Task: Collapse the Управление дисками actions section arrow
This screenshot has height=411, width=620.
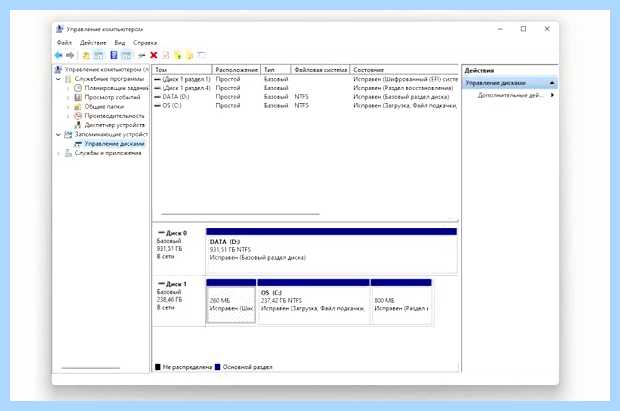Action: point(552,83)
